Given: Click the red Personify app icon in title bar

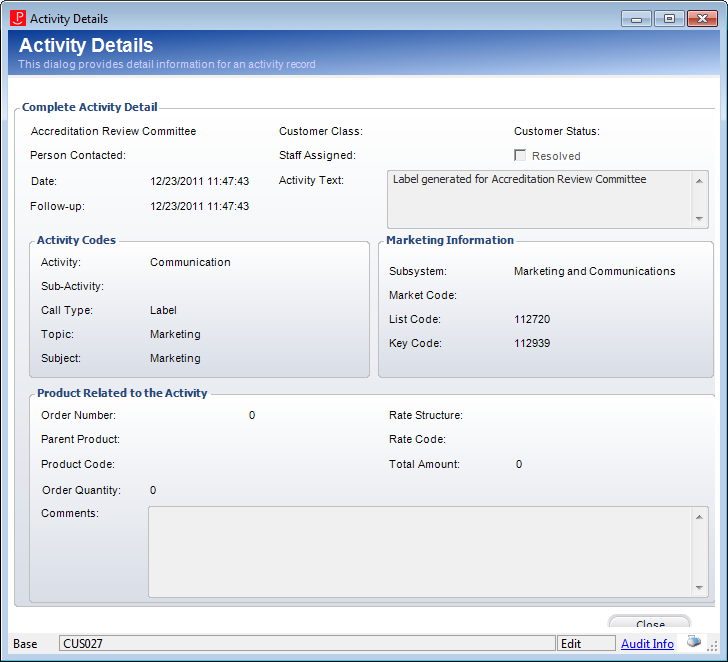Looking at the screenshot, I should pos(18,18).
